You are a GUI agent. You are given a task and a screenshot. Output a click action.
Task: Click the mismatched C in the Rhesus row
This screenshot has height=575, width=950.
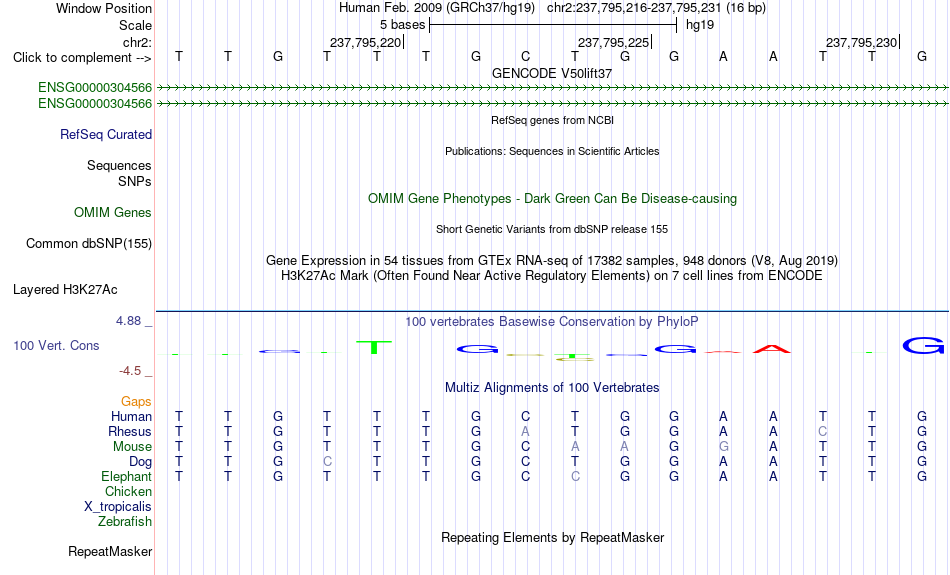822,431
